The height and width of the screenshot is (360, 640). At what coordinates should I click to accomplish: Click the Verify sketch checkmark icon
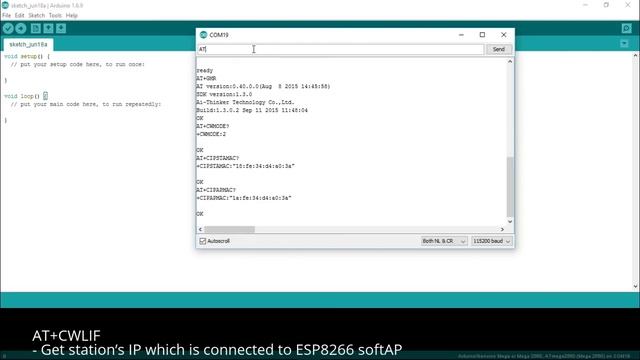[x=8, y=28]
